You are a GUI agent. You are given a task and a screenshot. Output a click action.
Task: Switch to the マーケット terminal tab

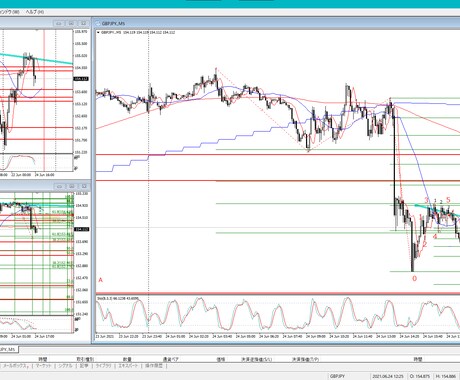(43, 366)
